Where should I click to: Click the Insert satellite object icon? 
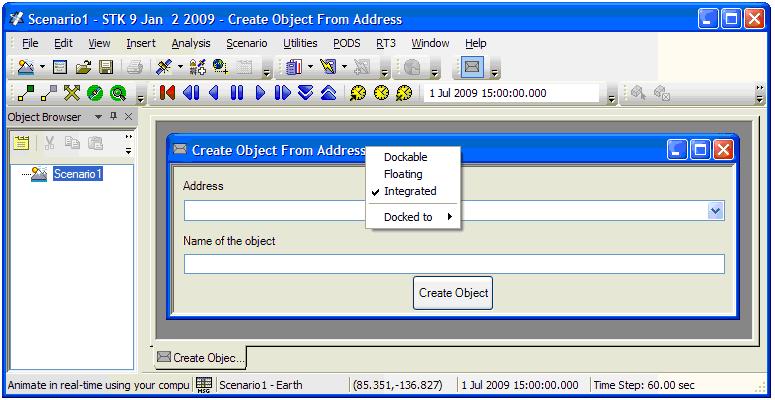pos(164,68)
